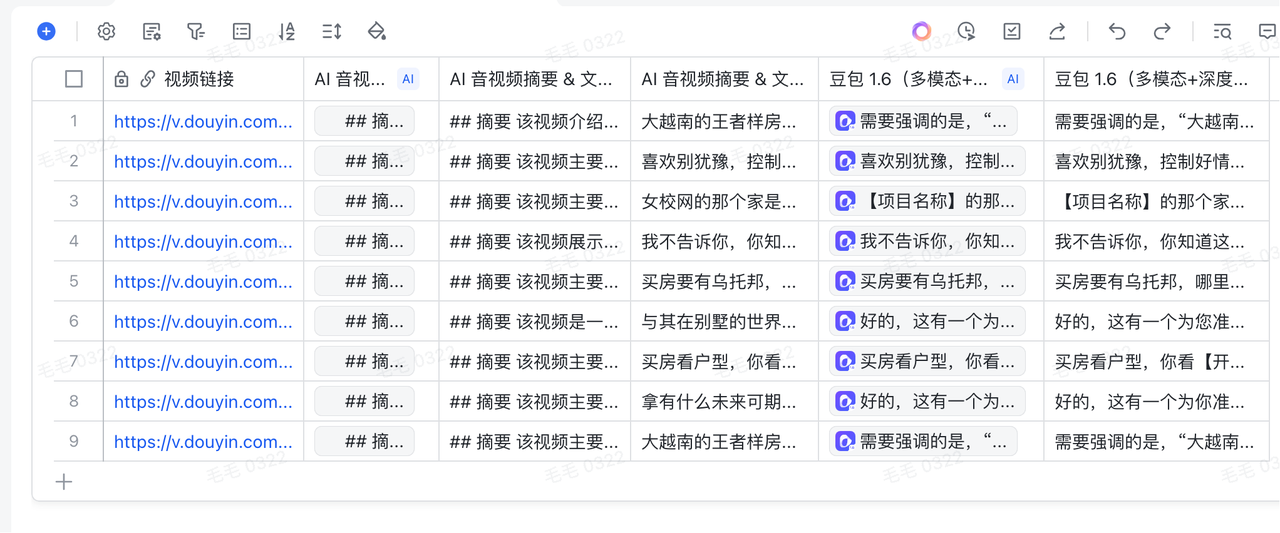Select cell '拿有什么未来可期' in row 8
Image resolution: width=1280 pixels, height=533 pixels.
[725, 401]
